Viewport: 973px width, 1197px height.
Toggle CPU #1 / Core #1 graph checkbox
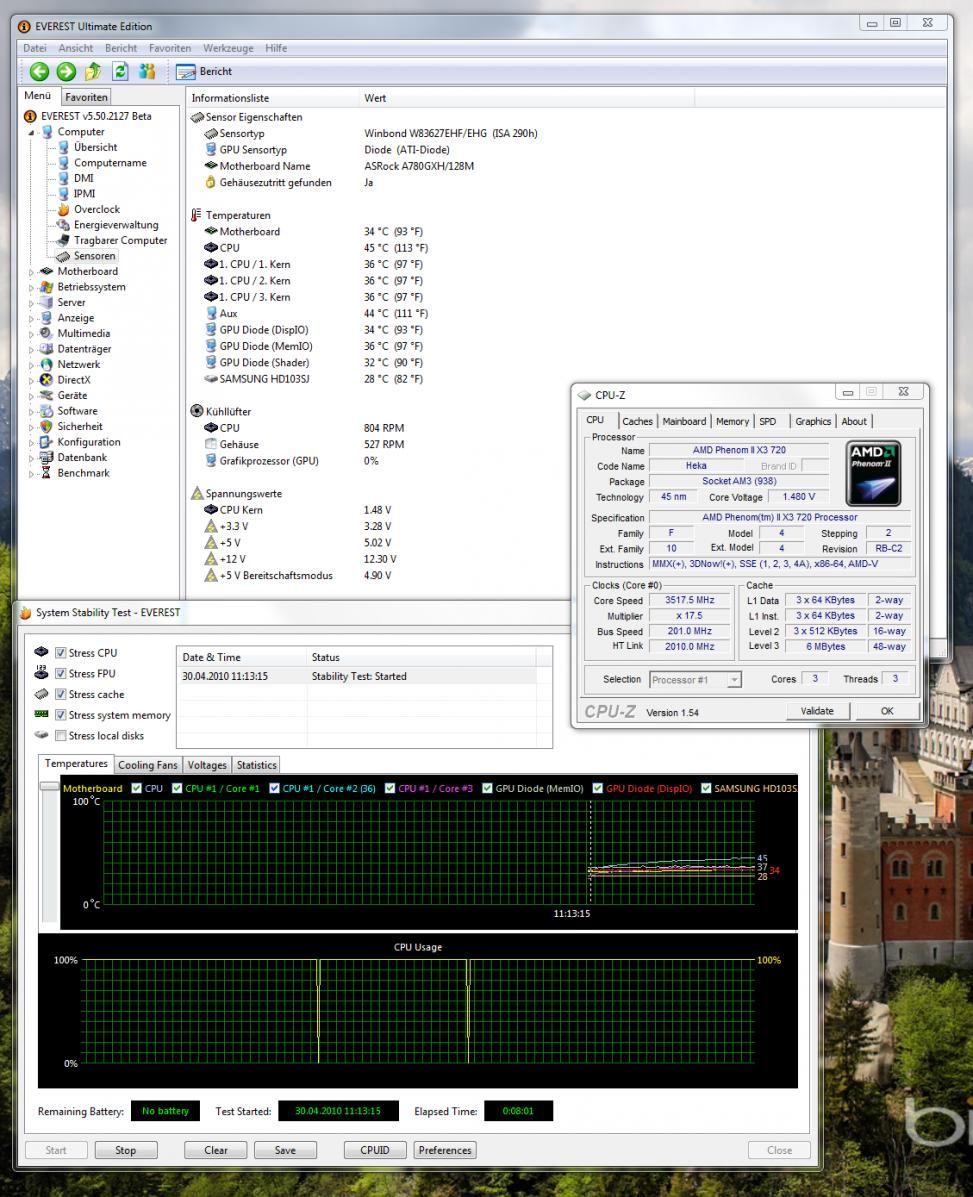[177, 789]
